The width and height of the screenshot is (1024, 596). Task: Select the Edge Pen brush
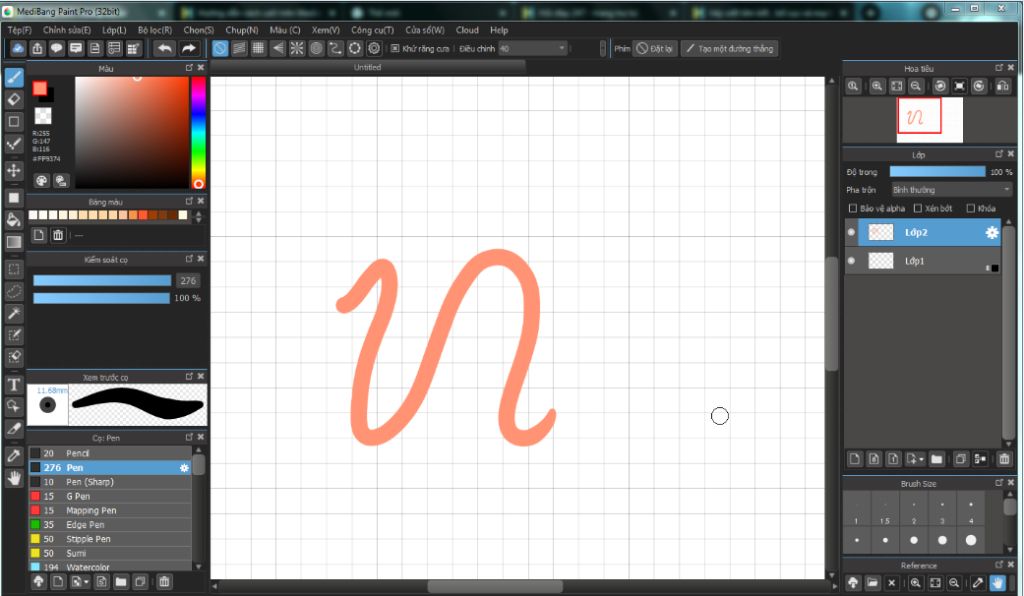[110, 525]
